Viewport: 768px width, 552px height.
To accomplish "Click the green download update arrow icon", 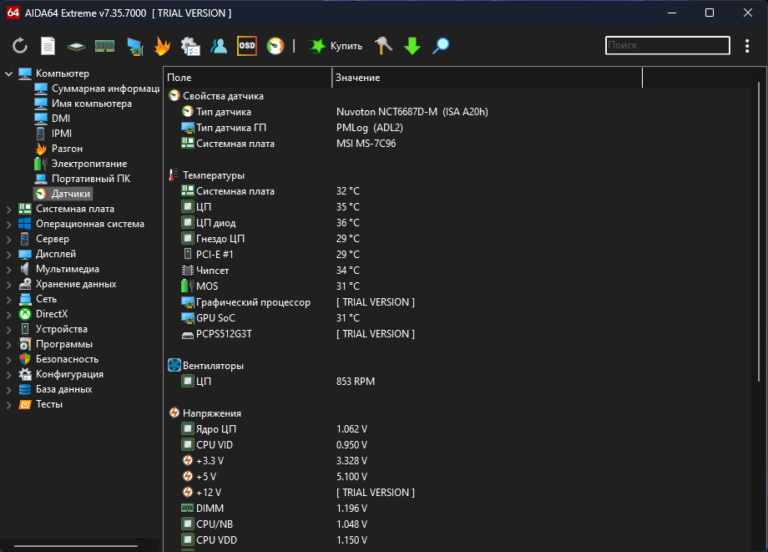I will tap(412, 46).
